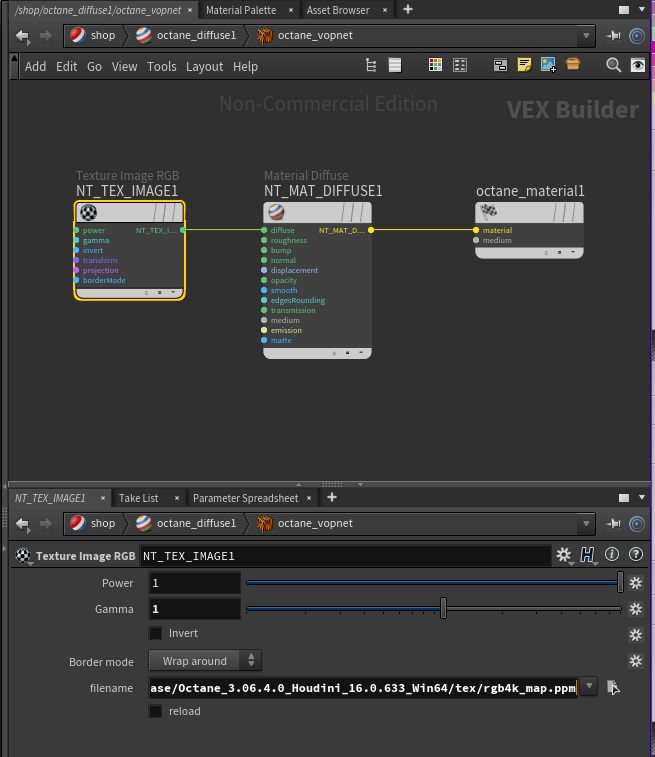Open the Border mode parameter gear menu
The image size is (655, 757).
coord(636,661)
